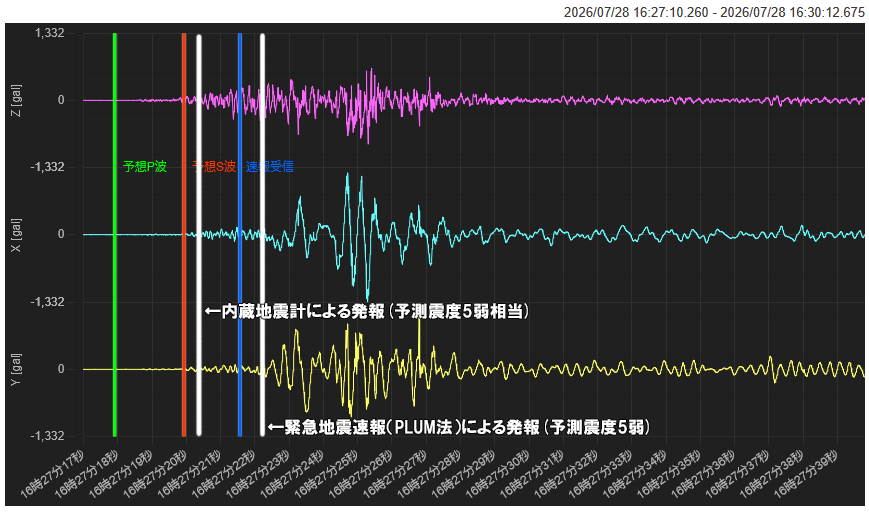869x512 pixels.
Task: Click the red 予想S波 label
Action: tap(214, 167)
